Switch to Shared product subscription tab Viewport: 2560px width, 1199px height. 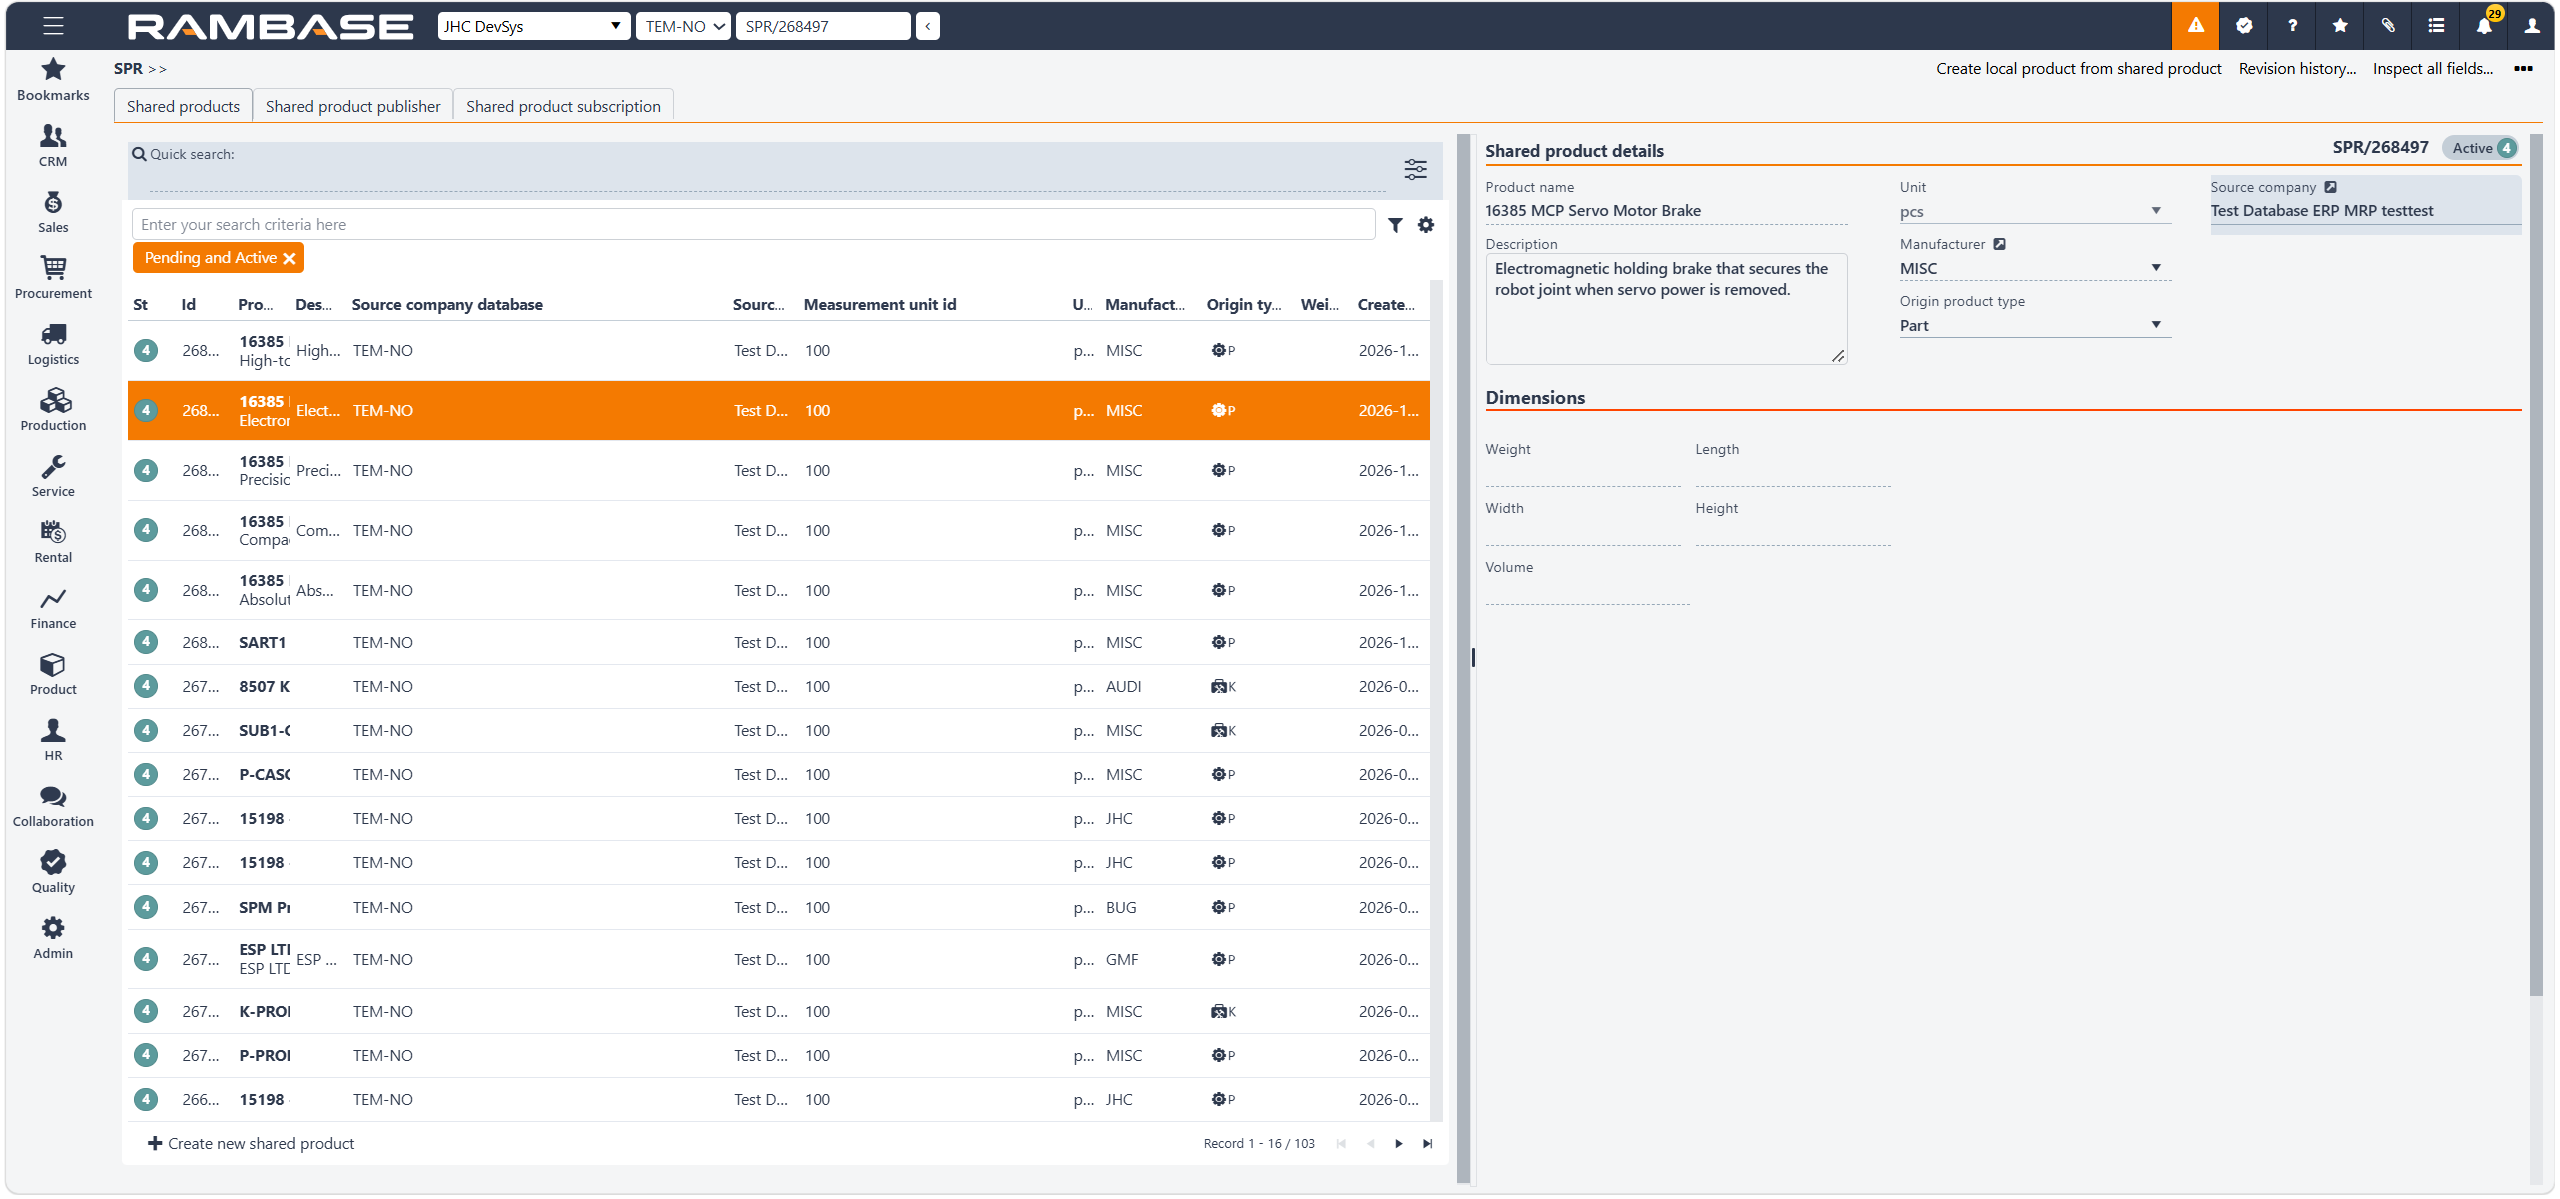tap(563, 106)
